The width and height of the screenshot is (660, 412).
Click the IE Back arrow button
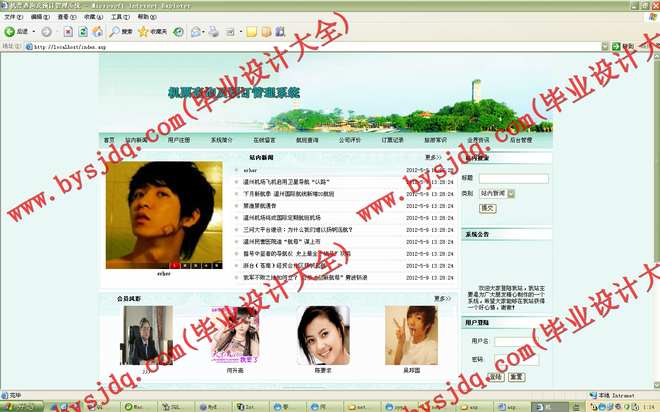[9, 32]
